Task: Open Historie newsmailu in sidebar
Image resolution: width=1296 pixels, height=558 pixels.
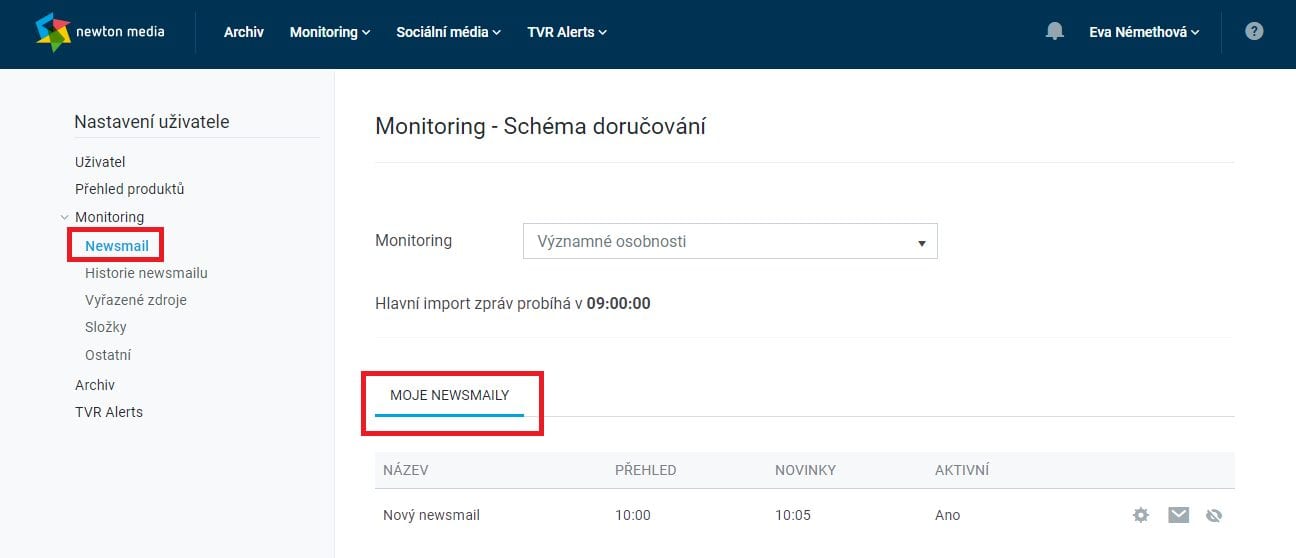Action: [x=147, y=272]
